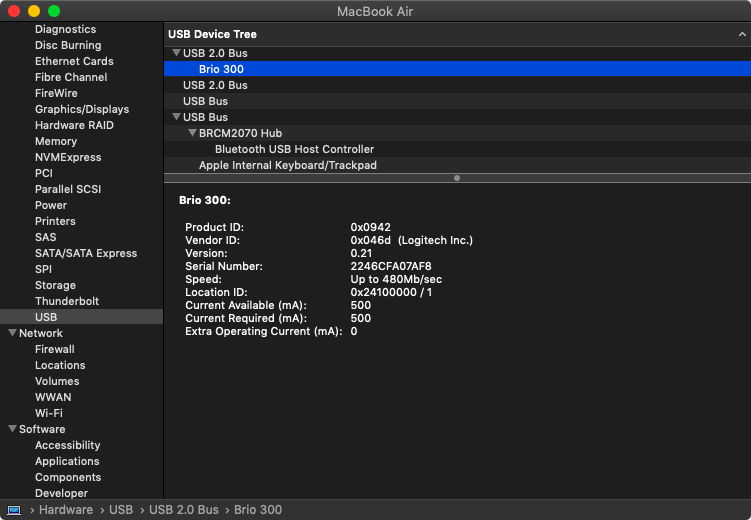Select Parallel SCSI sidebar item
Image resolution: width=751 pixels, height=520 pixels.
point(68,189)
